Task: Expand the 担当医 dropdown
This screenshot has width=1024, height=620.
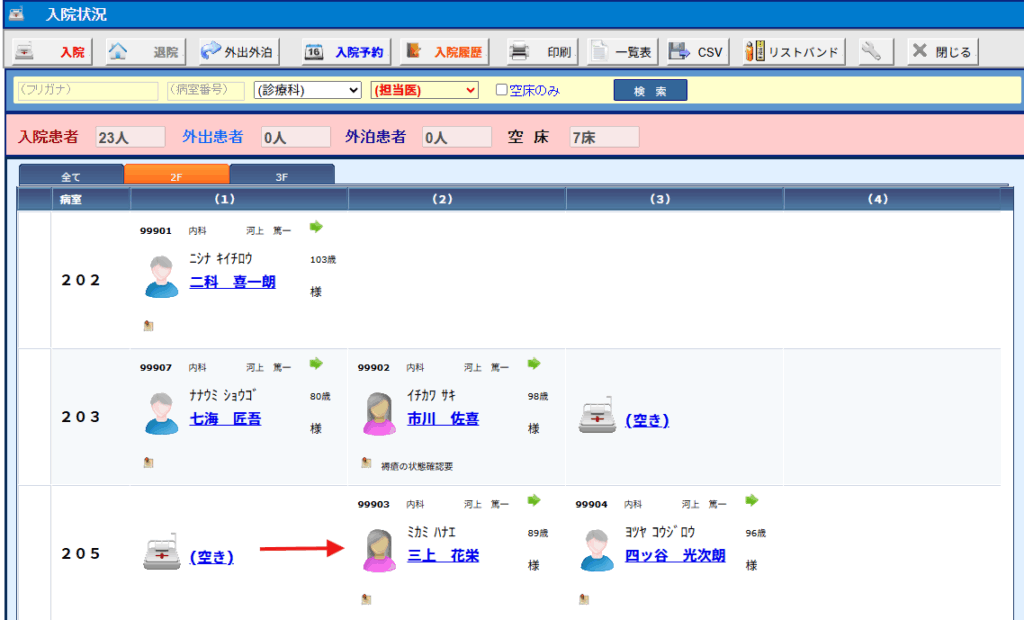Action: pos(424,90)
